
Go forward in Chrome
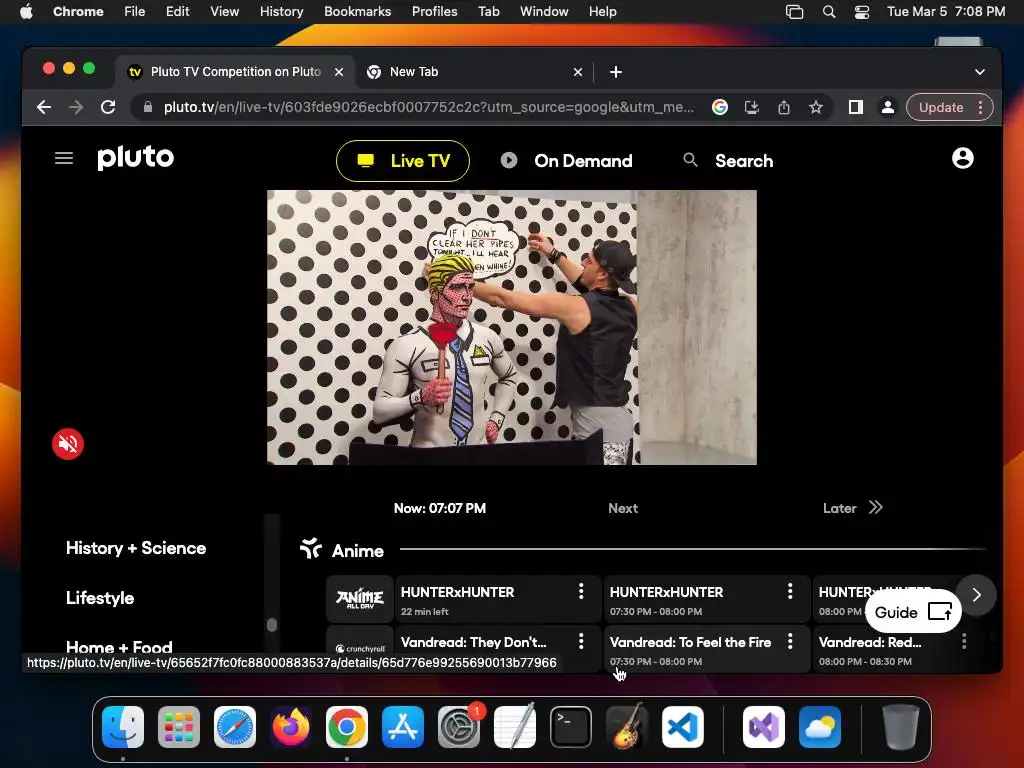(76, 107)
